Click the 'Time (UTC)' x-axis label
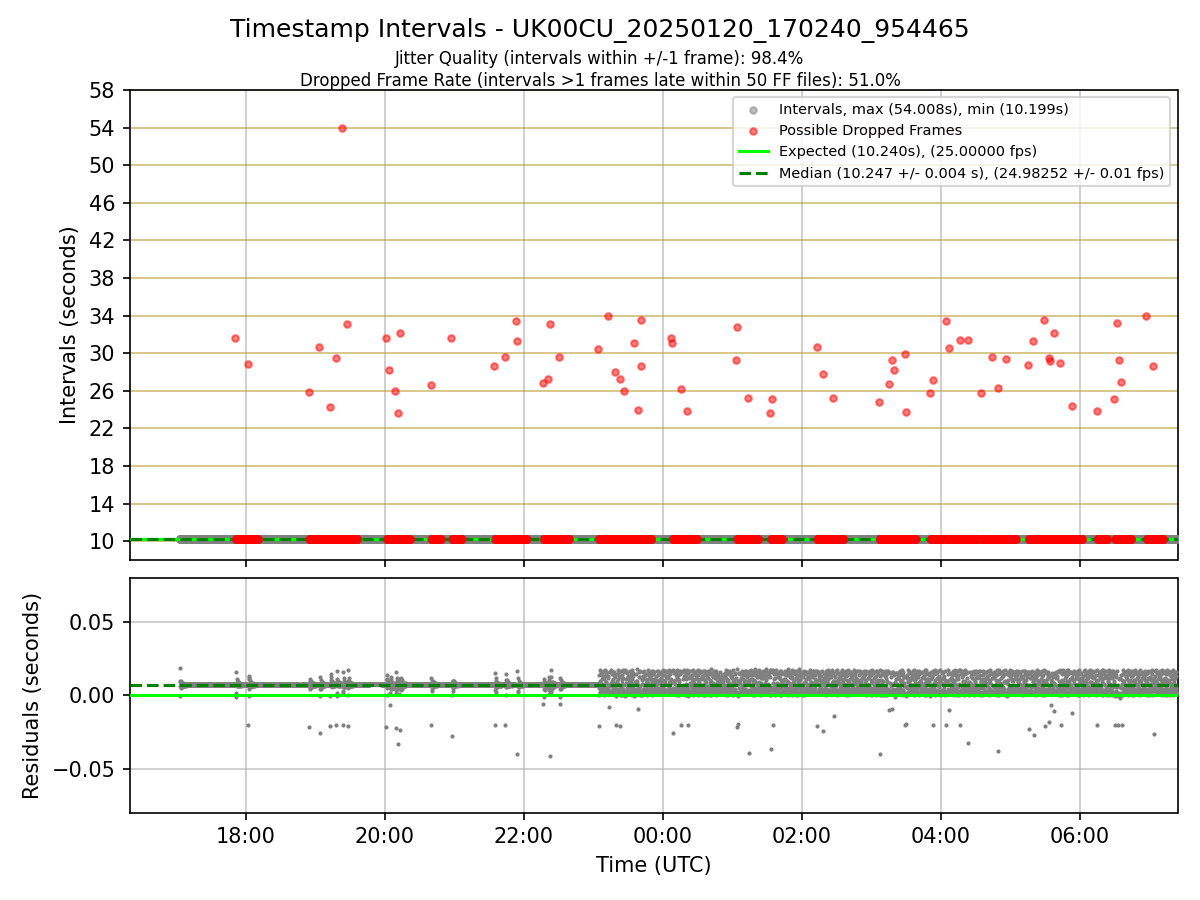Screen dimensions: 1200x900 click(x=654, y=865)
